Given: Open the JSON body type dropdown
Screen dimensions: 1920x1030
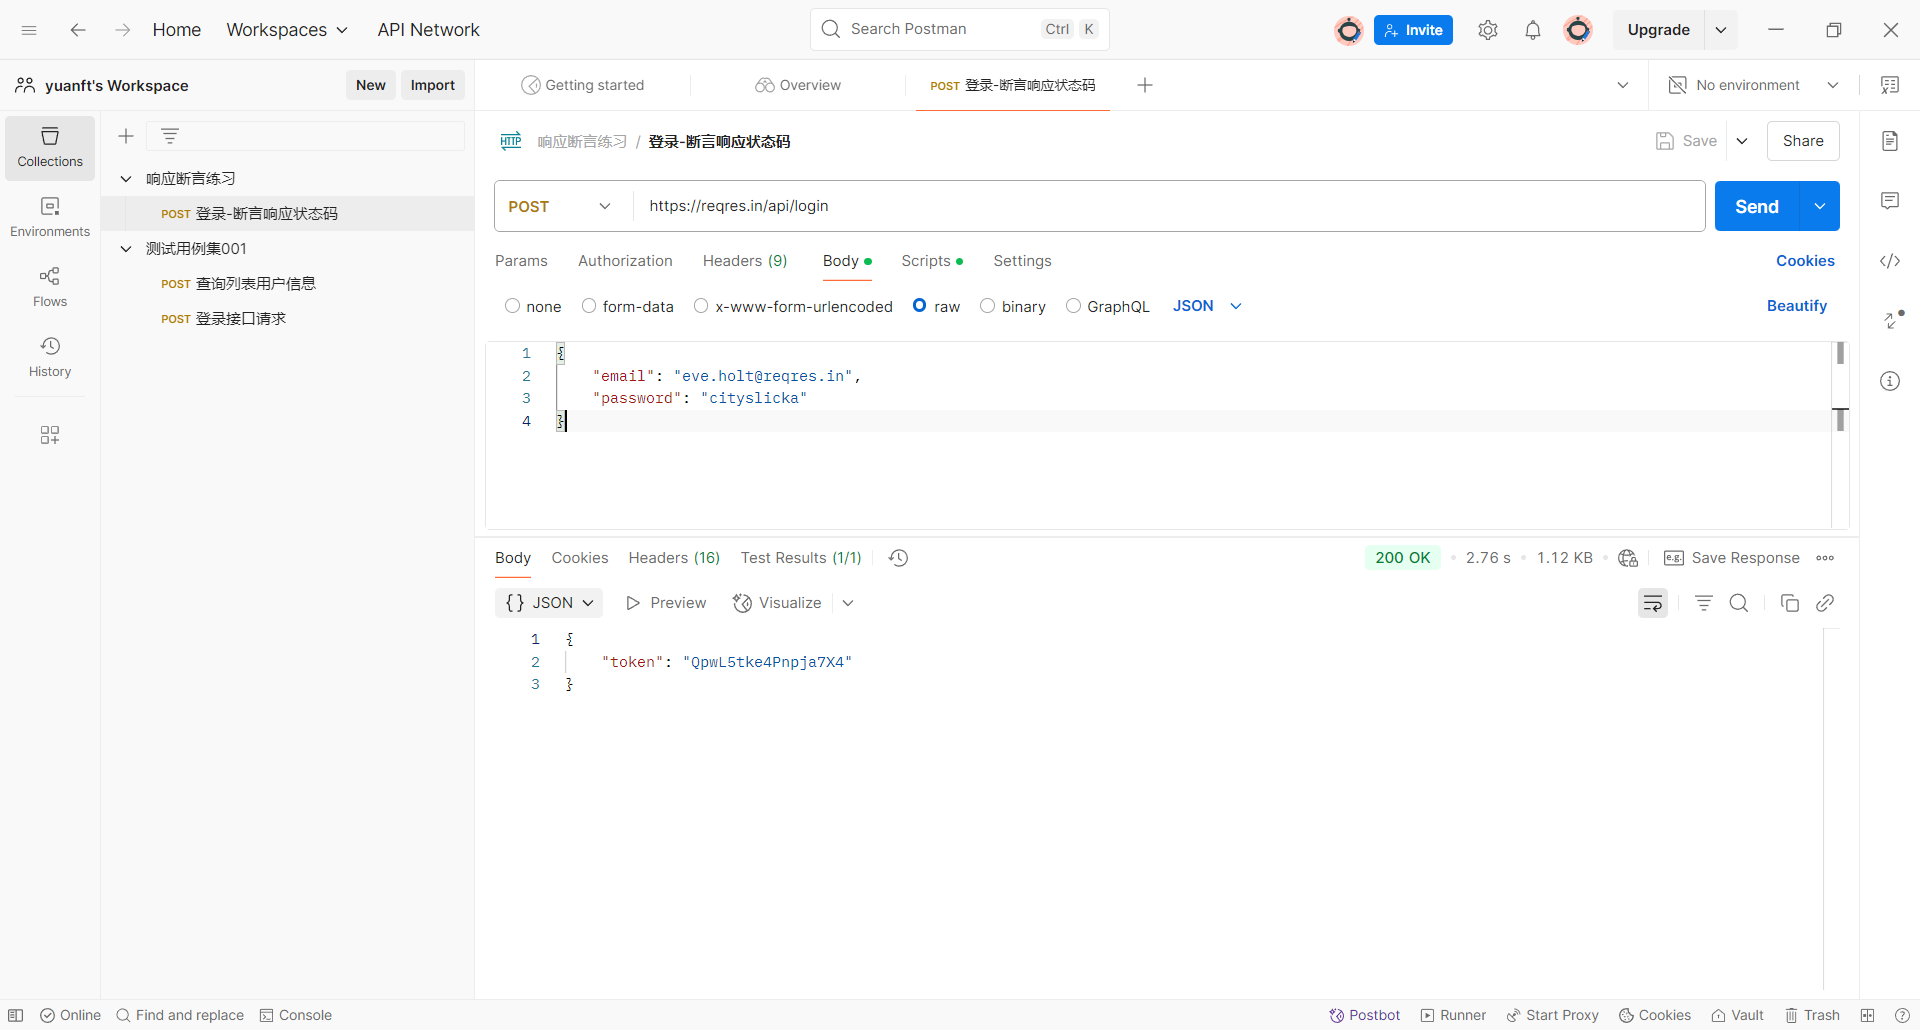Looking at the screenshot, I should (1207, 306).
